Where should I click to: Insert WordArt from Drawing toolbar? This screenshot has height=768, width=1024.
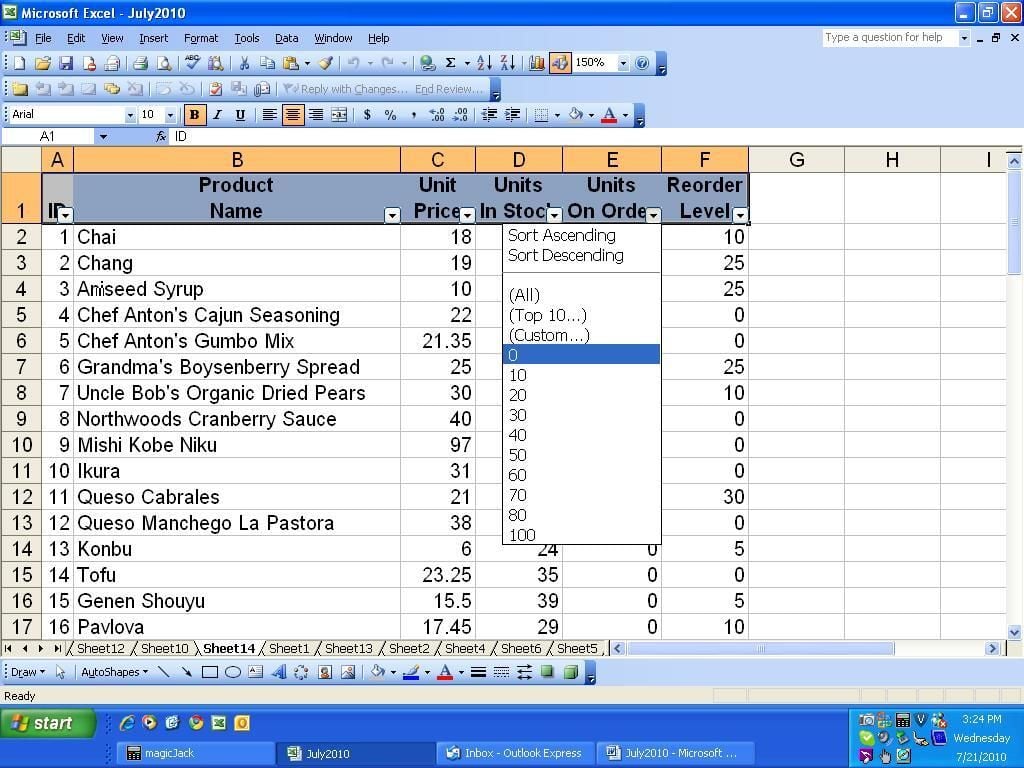click(x=279, y=672)
